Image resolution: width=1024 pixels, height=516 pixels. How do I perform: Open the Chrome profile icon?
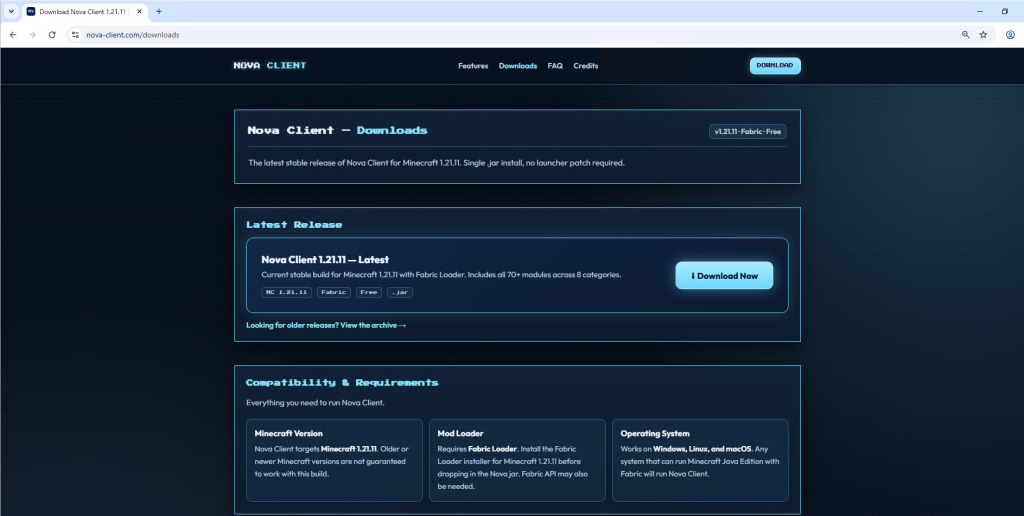[1010, 35]
